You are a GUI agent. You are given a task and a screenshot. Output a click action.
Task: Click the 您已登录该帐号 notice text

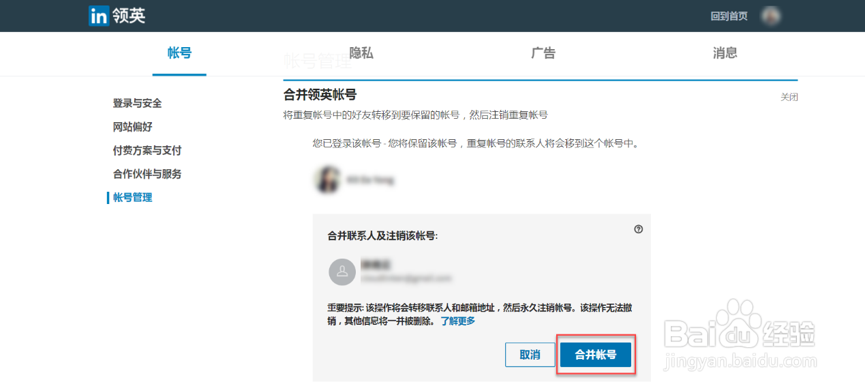point(476,144)
